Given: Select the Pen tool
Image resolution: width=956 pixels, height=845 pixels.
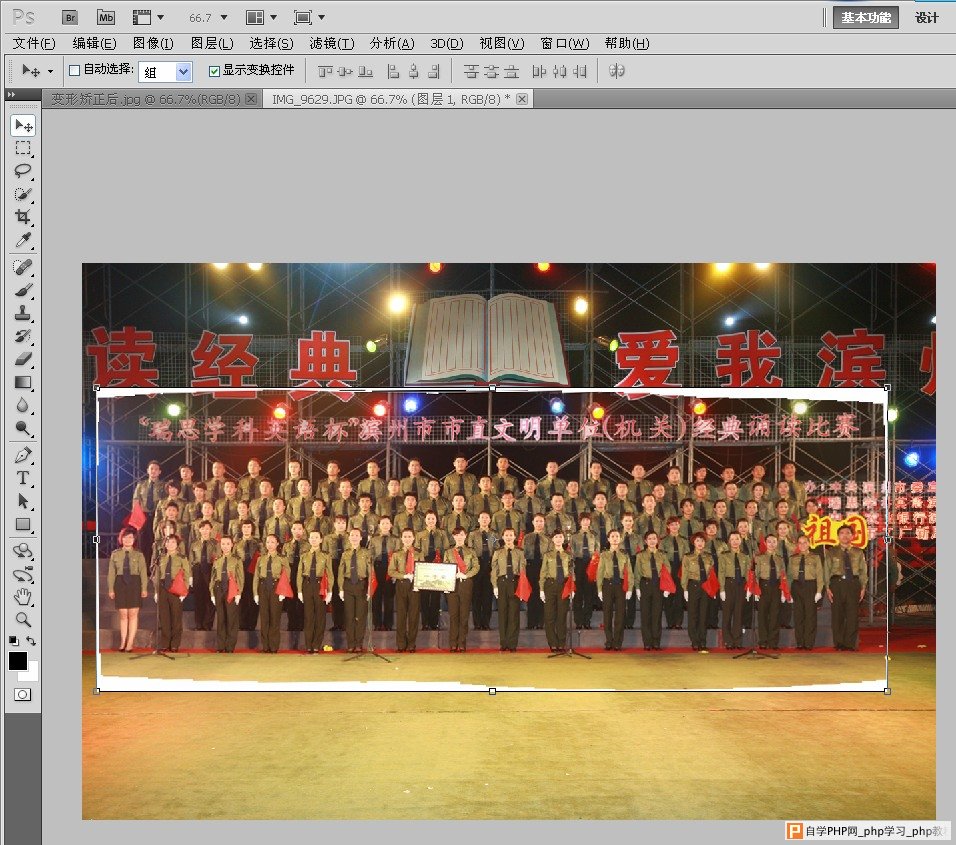Looking at the screenshot, I should click(x=23, y=455).
